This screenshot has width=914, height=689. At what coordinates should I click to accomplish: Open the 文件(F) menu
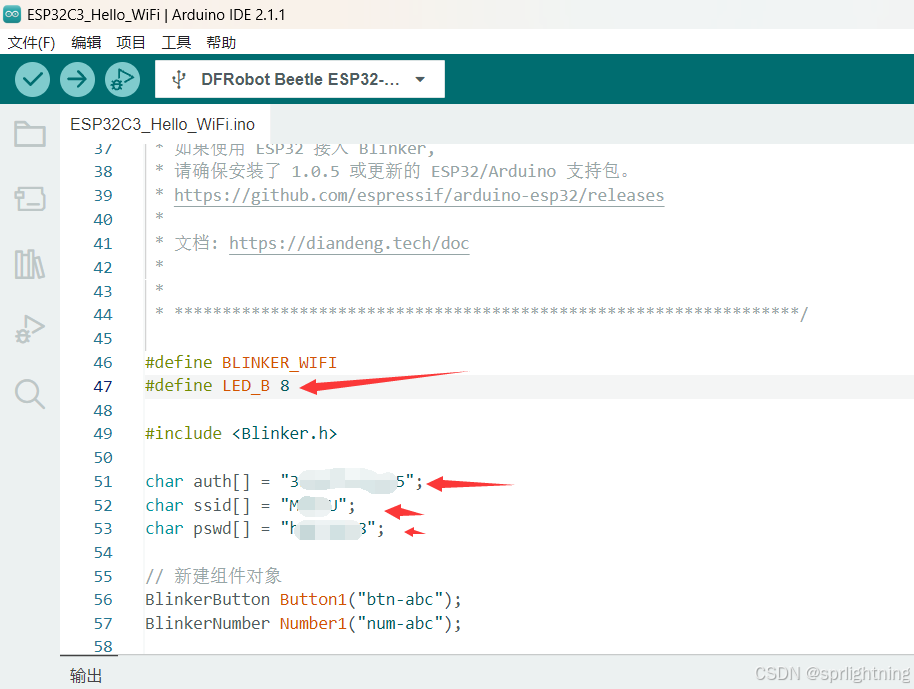pyautogui.click(x=31, y=43)
